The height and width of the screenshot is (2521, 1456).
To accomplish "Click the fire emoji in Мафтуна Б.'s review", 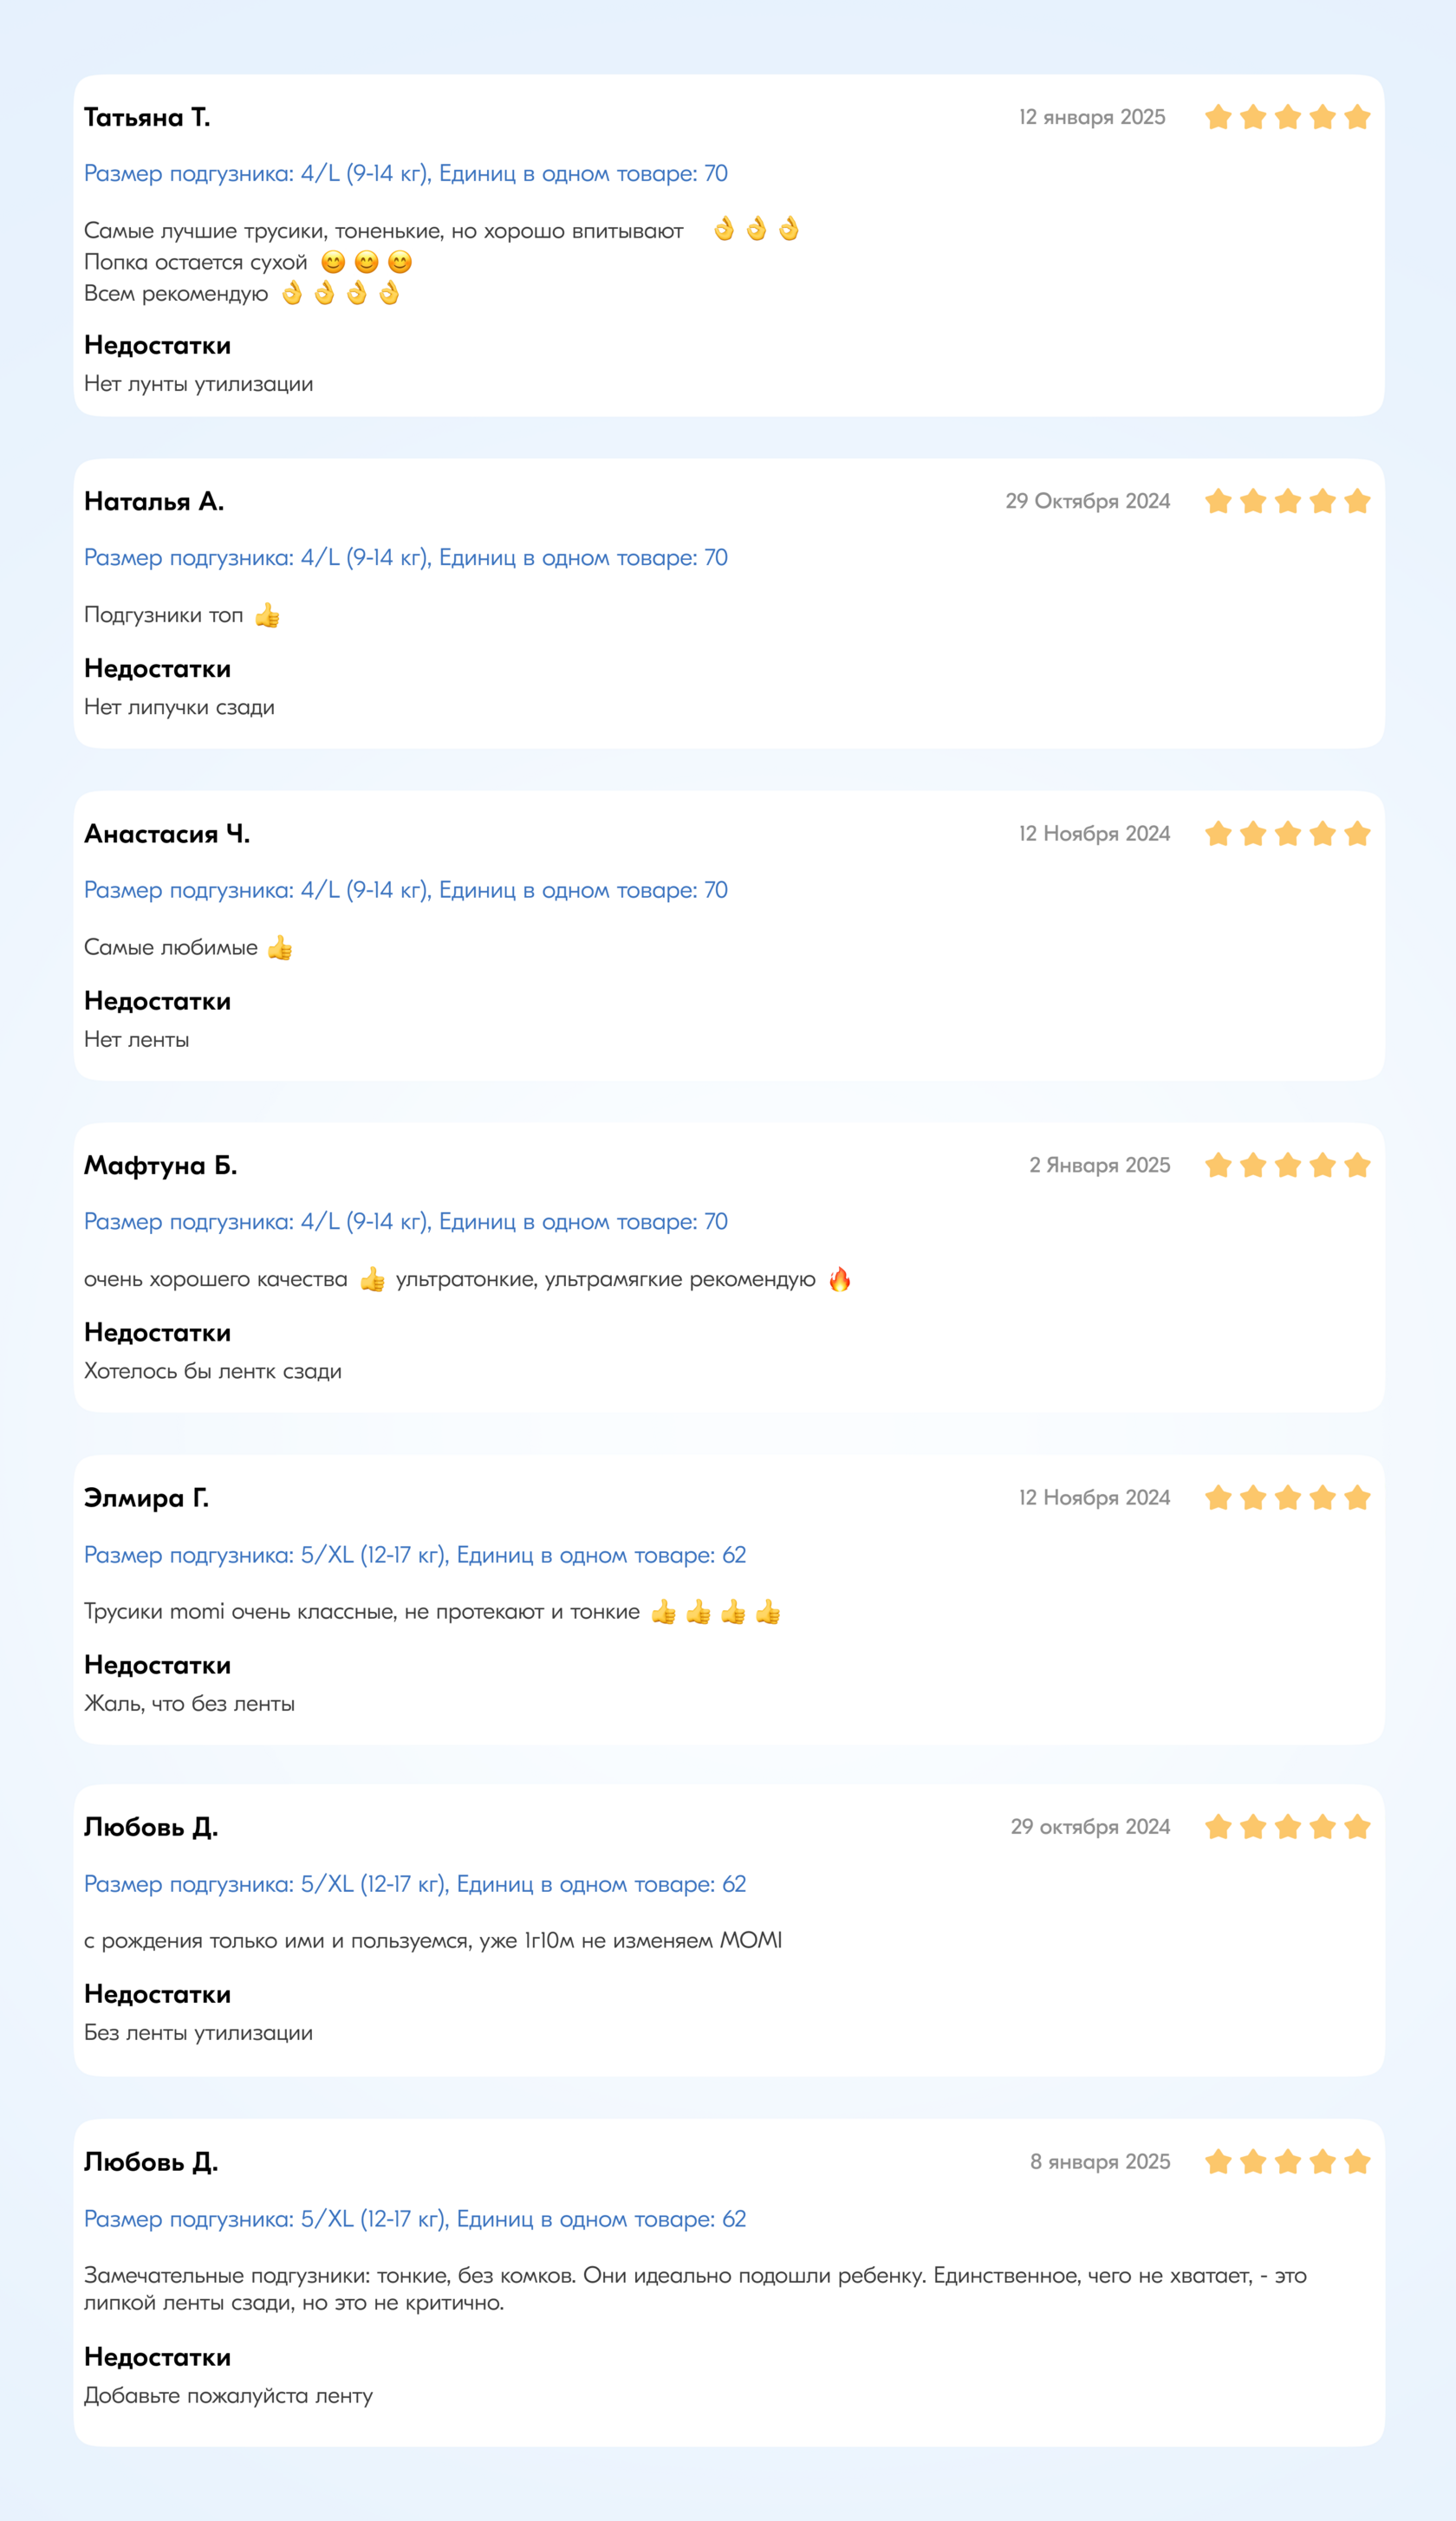I will [x=840, y=1279].
